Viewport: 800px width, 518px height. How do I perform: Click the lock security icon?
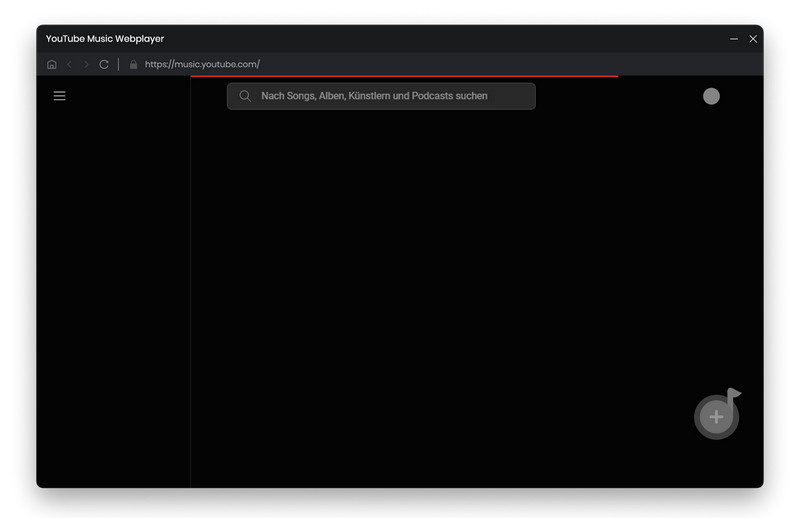(x=133, y=64)
